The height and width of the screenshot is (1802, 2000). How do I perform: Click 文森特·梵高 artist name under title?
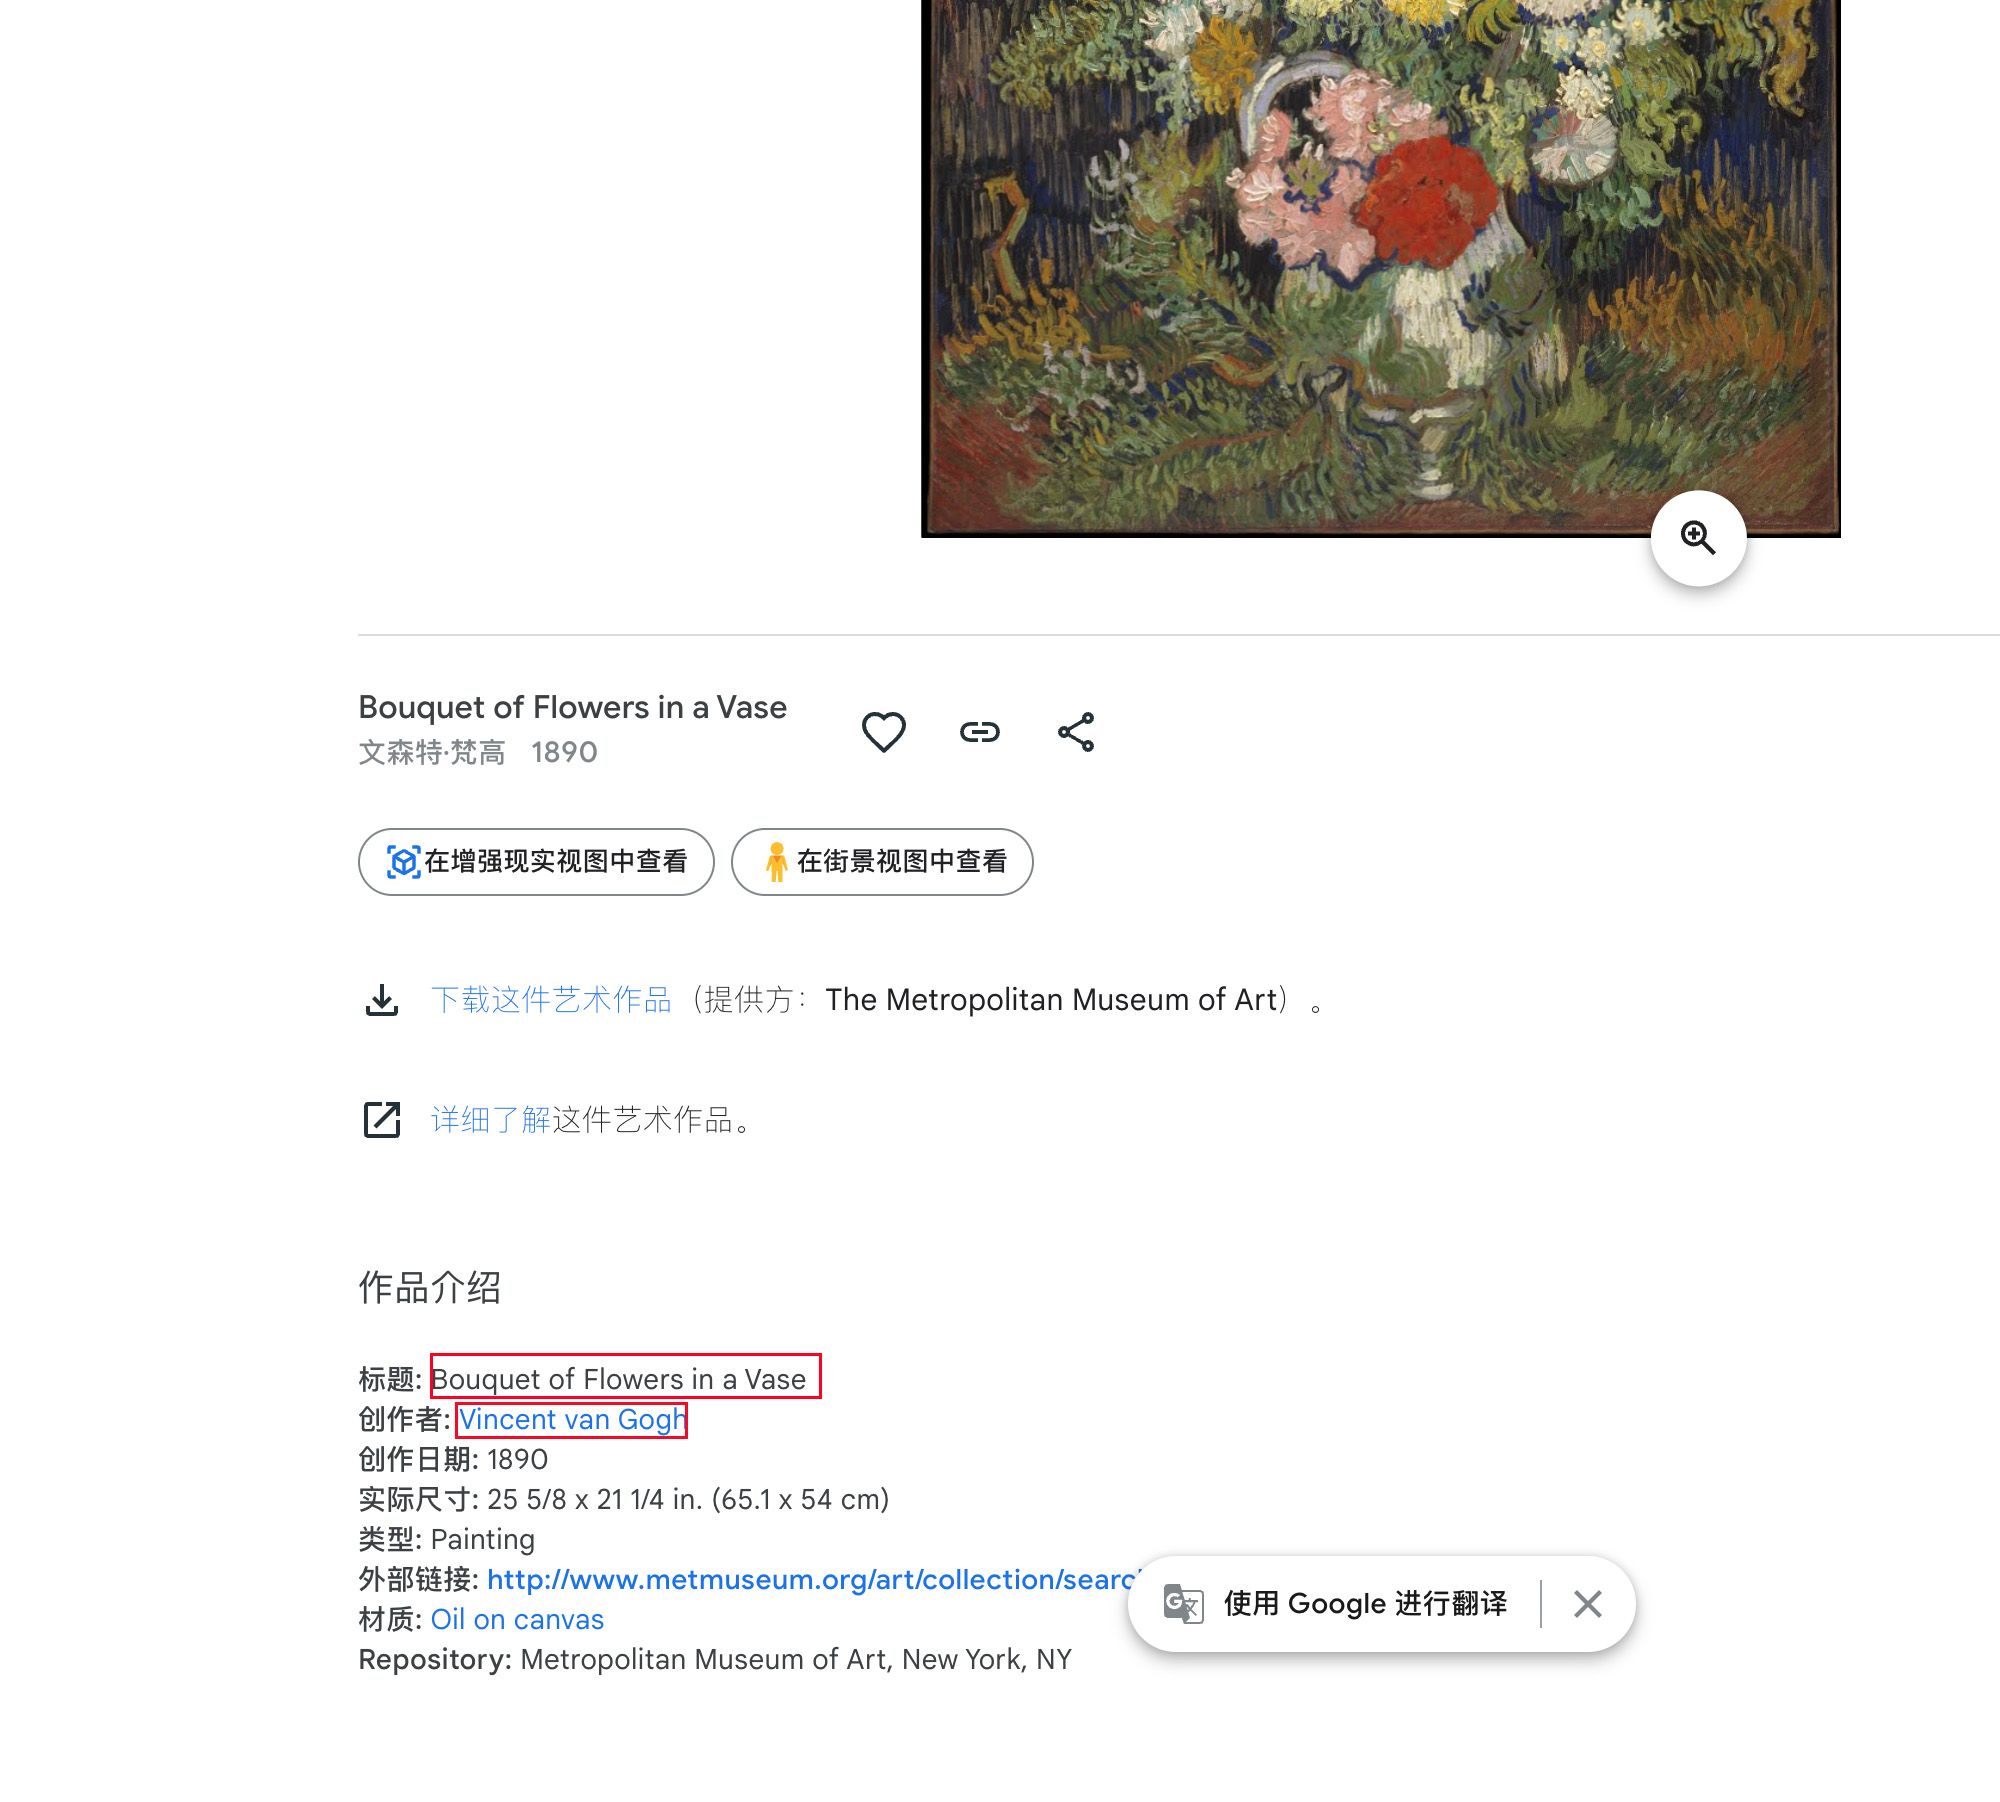coord(432,752)
